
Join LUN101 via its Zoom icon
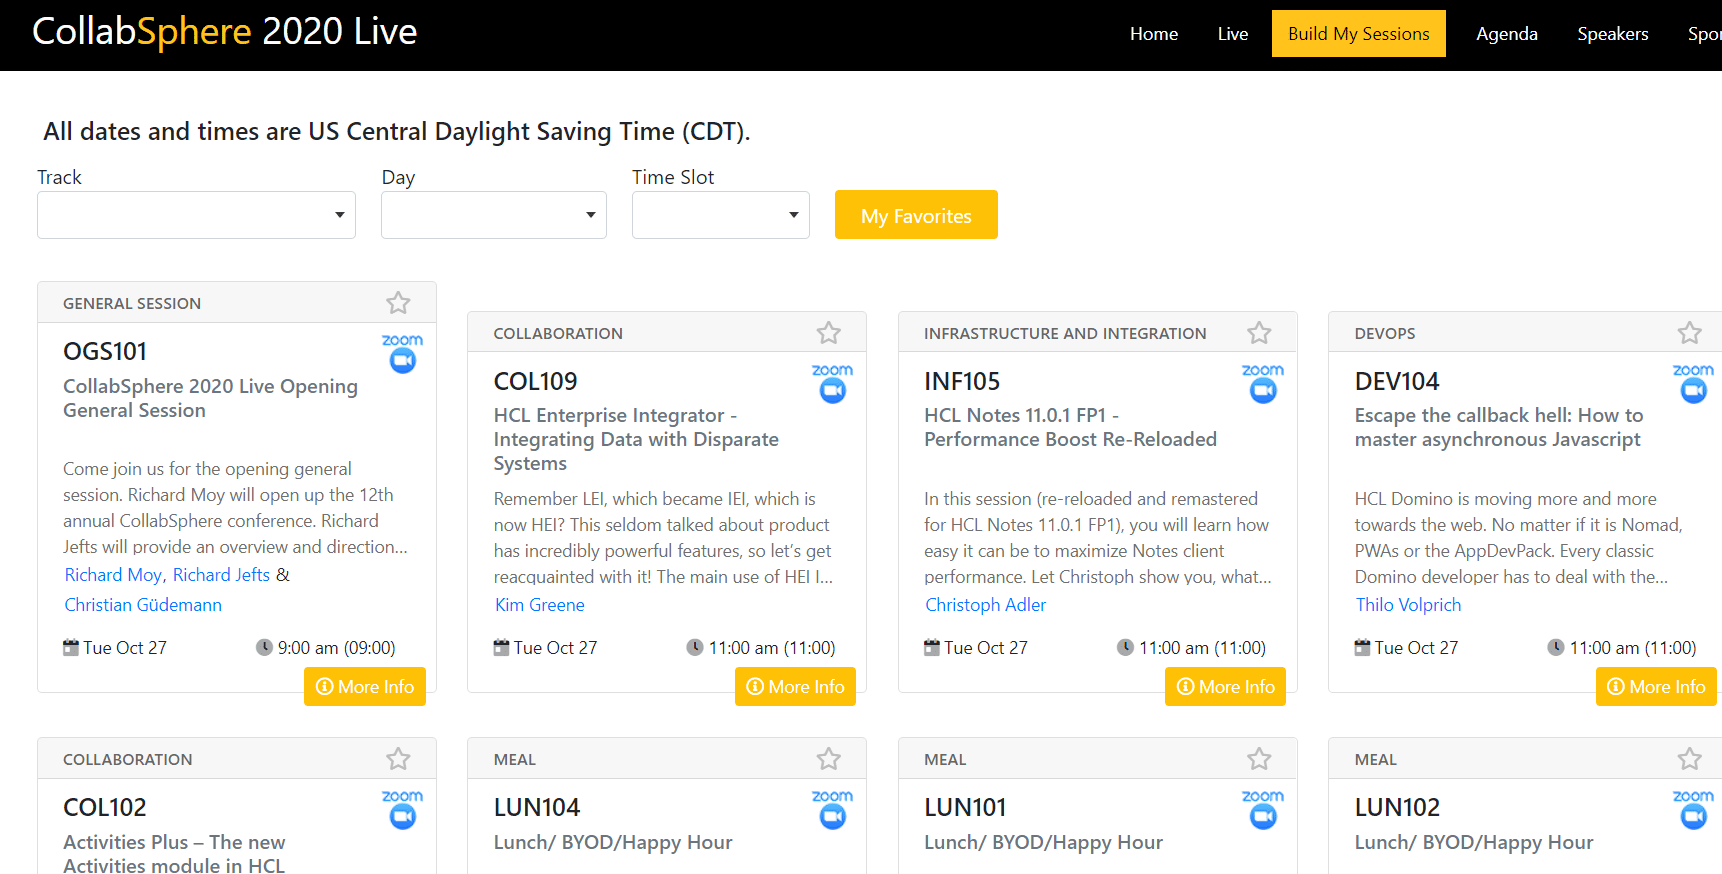pos(1262,810)
